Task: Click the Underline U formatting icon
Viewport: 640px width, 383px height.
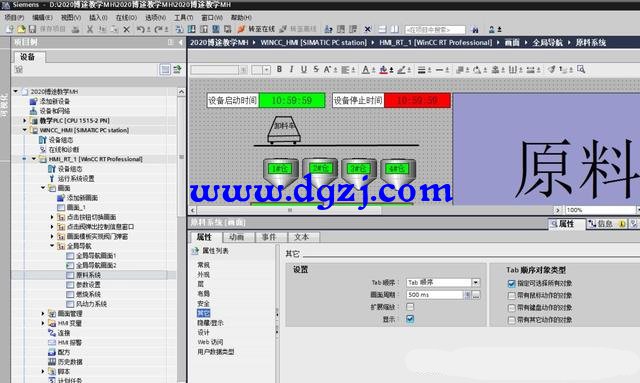Action: [304, 69]
